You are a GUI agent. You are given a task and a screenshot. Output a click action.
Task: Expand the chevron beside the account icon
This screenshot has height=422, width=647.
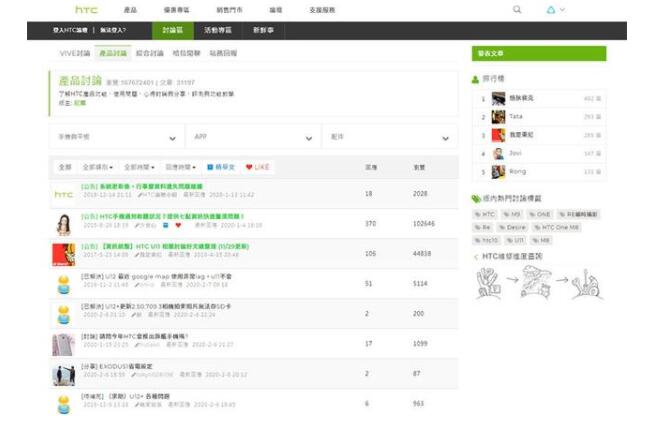coord(562,9)
